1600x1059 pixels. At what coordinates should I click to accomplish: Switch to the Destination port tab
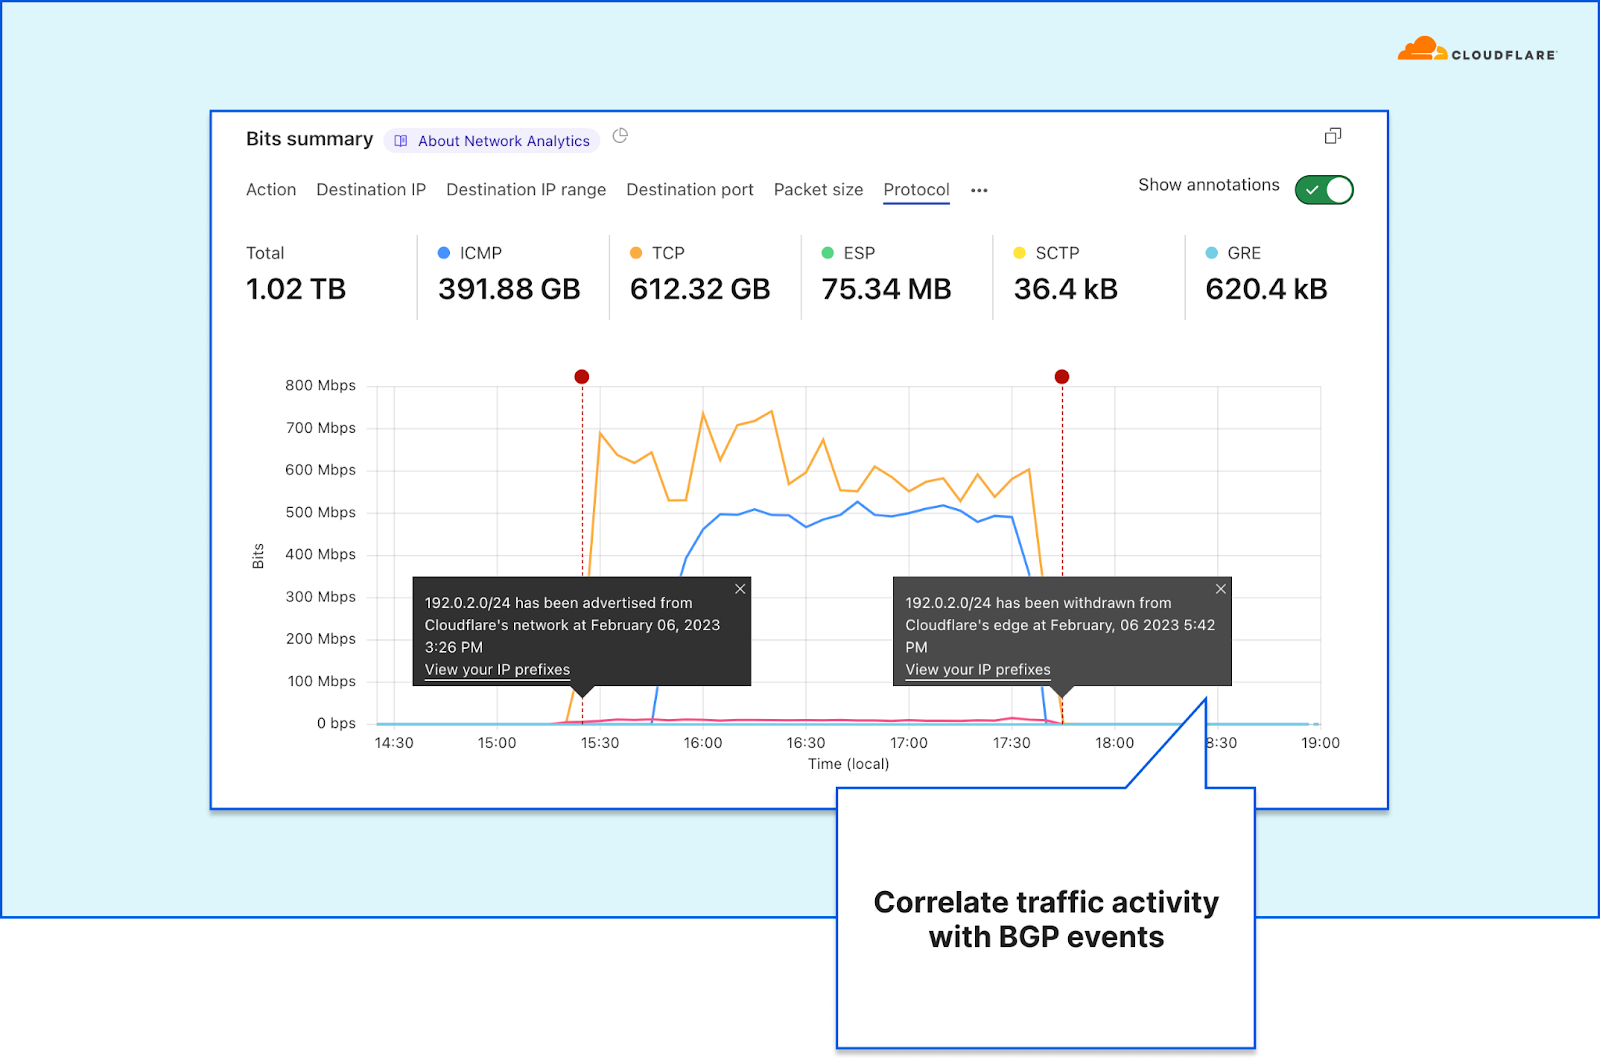(689, 189)
